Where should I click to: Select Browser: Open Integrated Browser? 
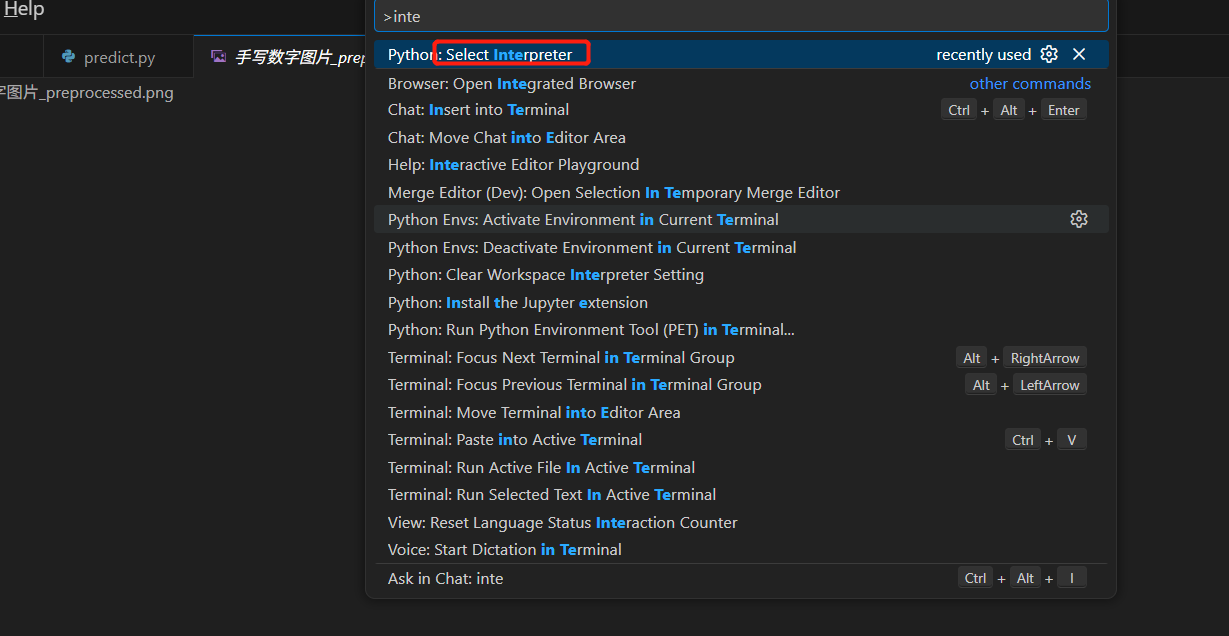pyautogui.click(x=741, y=83)
